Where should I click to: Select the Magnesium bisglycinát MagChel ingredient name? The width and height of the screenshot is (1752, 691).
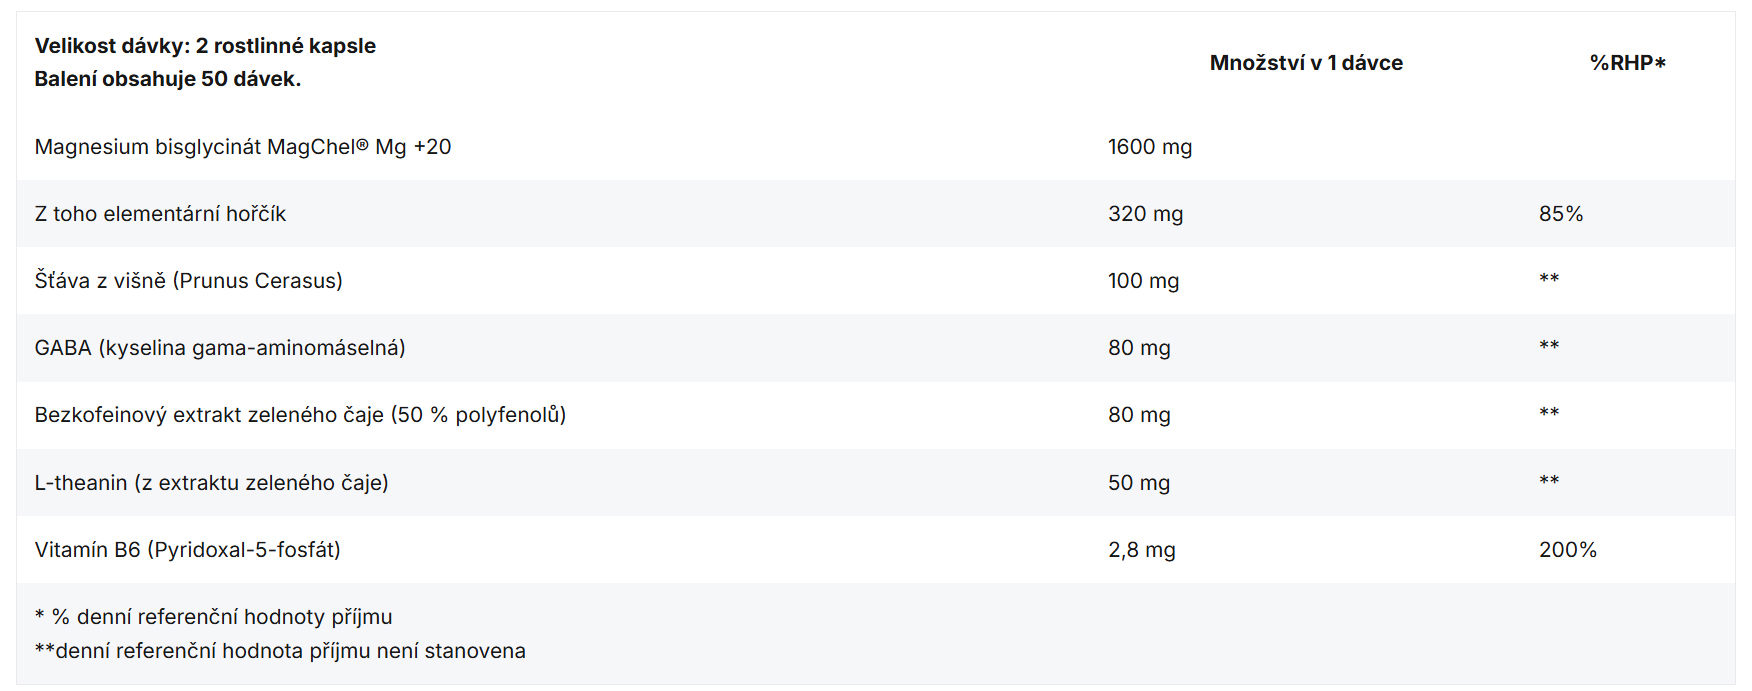pos(243,147)
